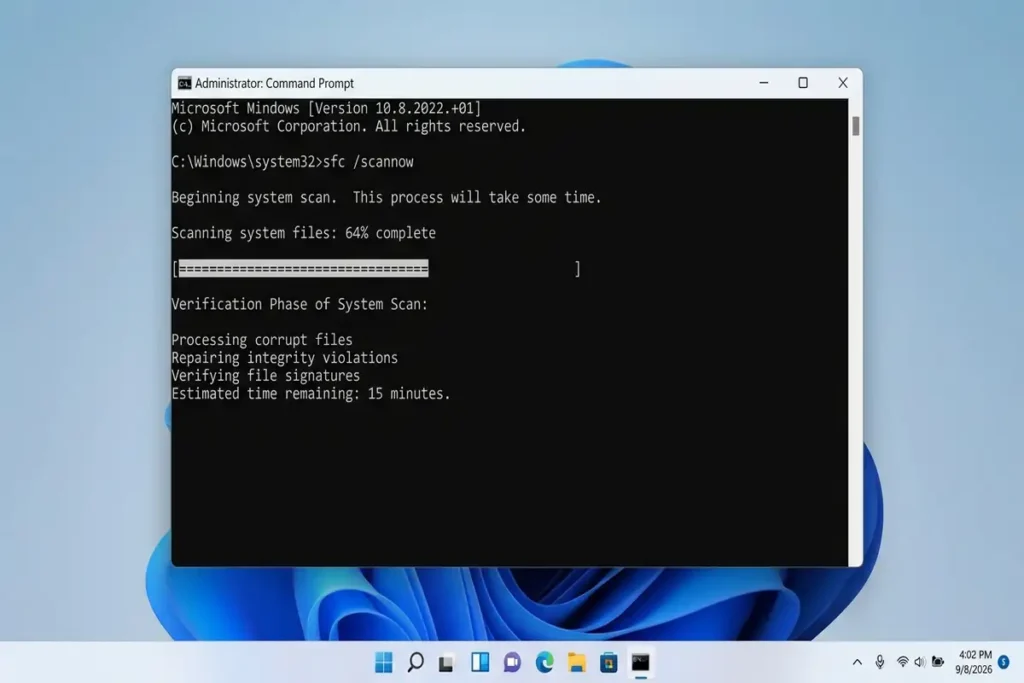Viewport: 1024px width, 683px height.
Task: Open the Widgets panel icon
Action: tap(480, 662)
